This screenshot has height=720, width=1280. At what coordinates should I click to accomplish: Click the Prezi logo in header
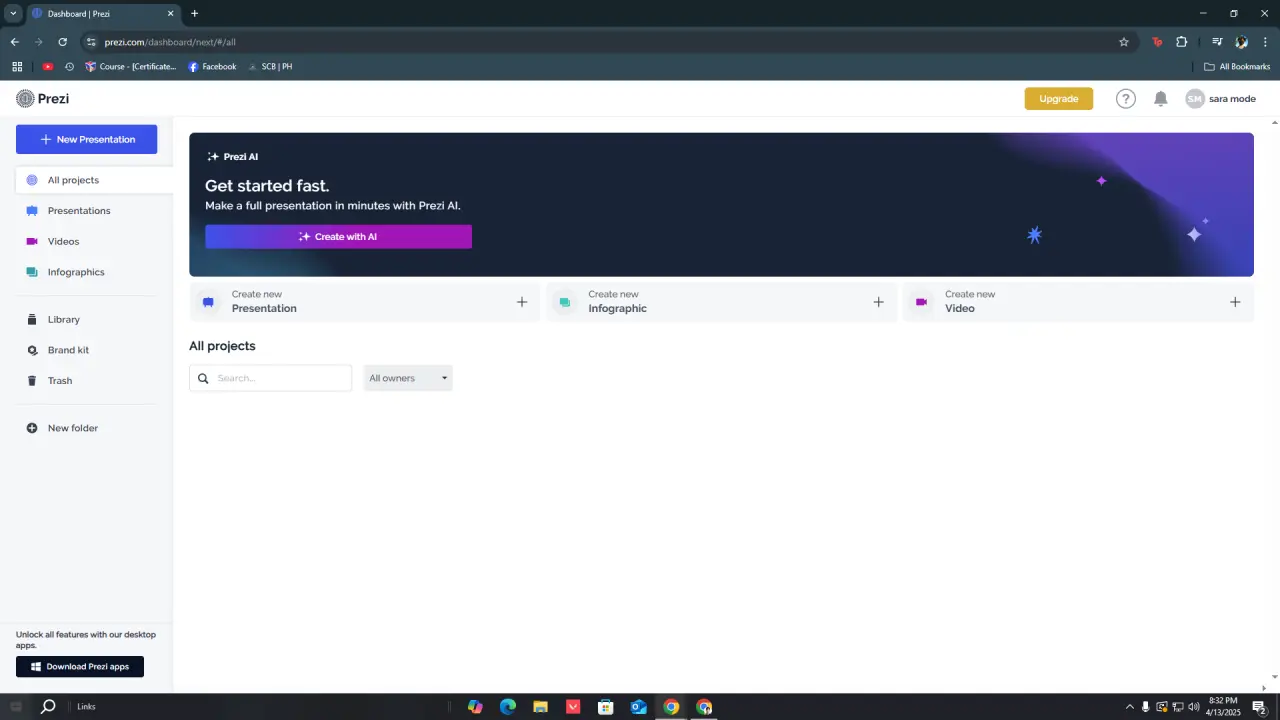pyautogui.click(x=42, y=98)
